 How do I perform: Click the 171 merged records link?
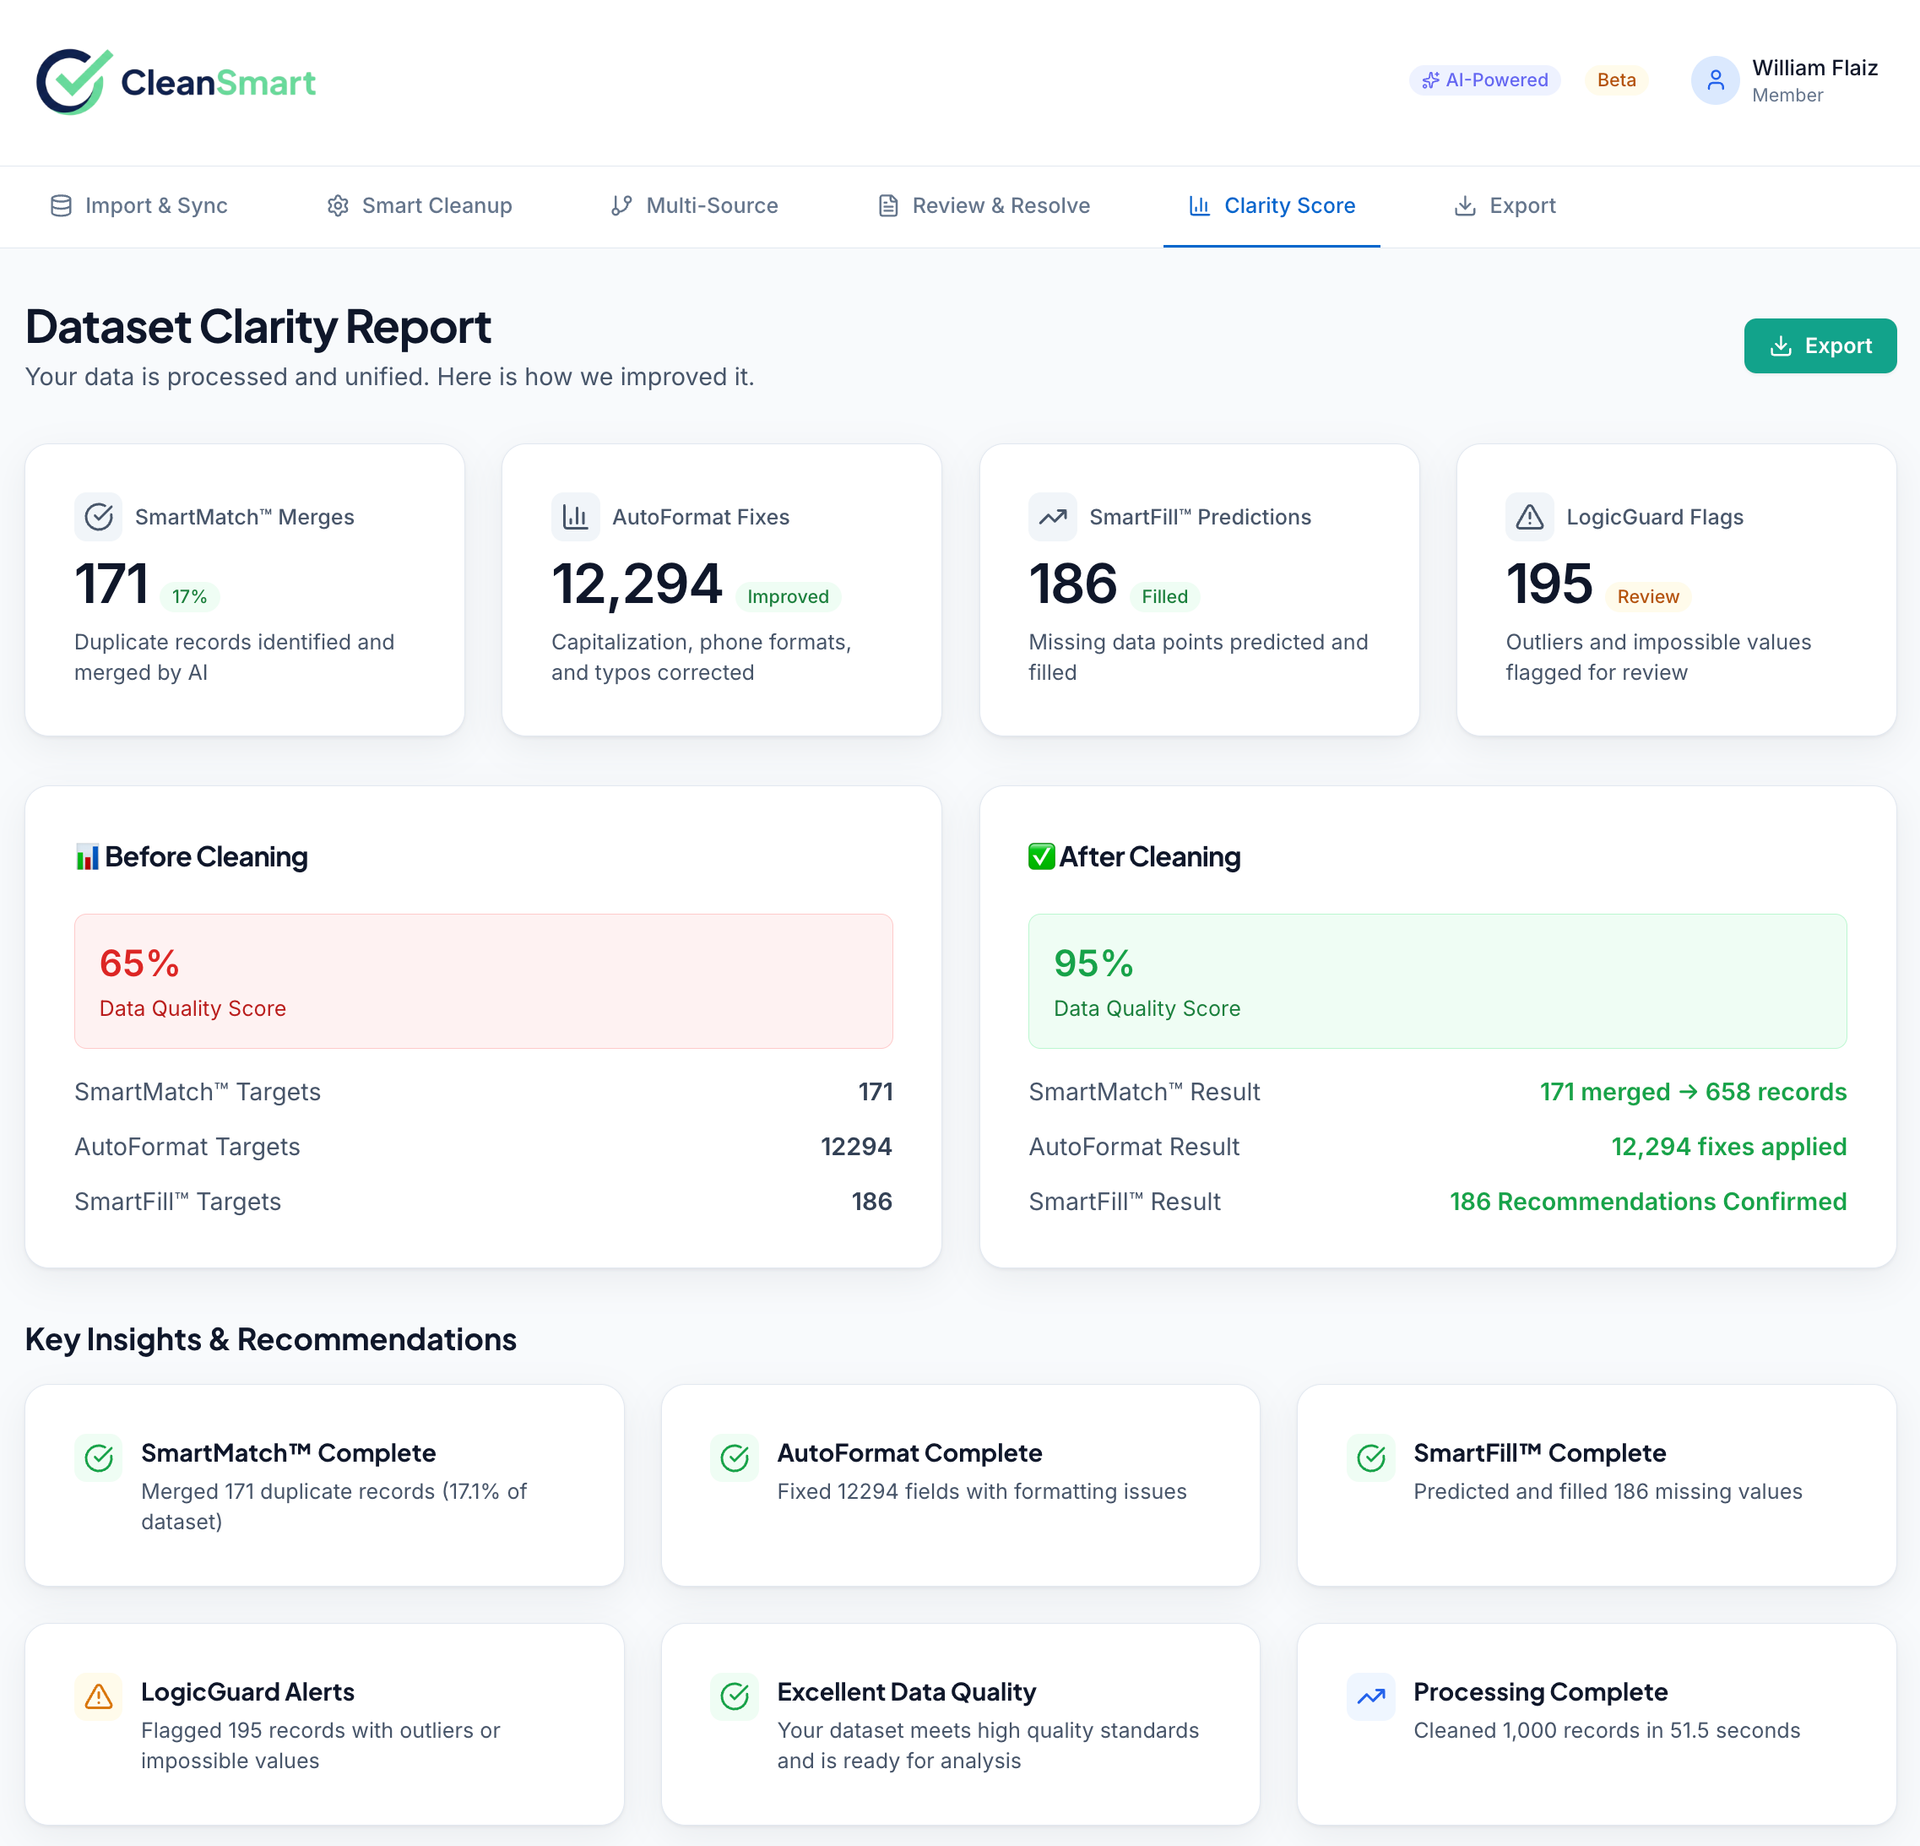(x=1693, y=1092)
